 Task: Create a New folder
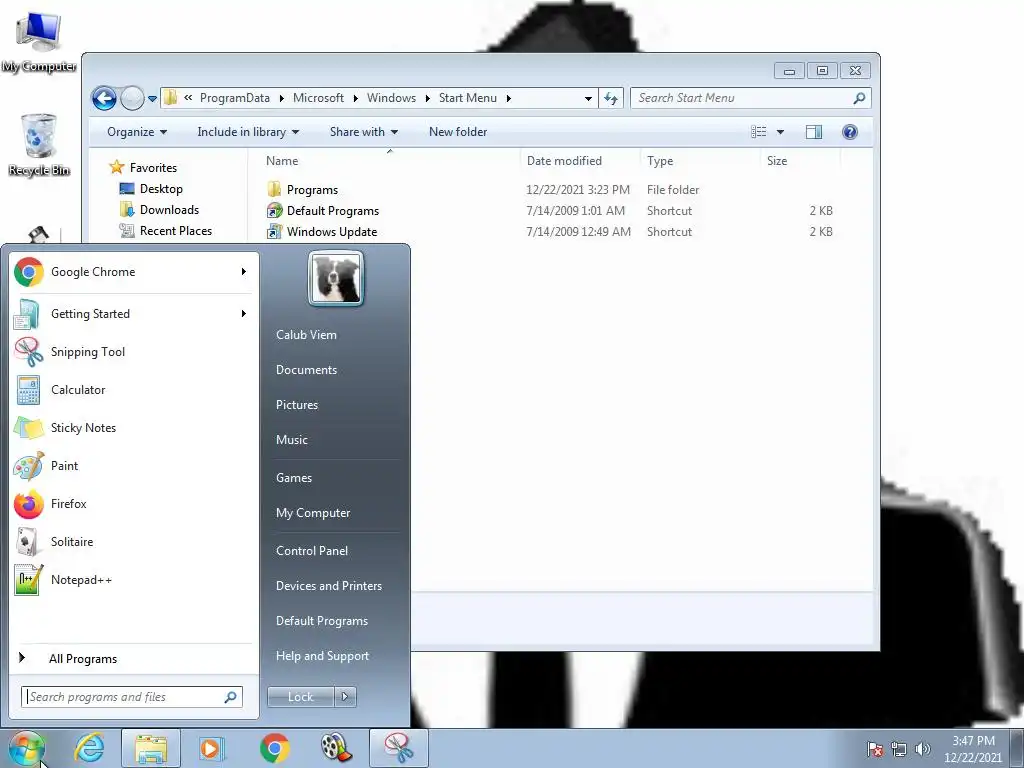coord(458,132)
